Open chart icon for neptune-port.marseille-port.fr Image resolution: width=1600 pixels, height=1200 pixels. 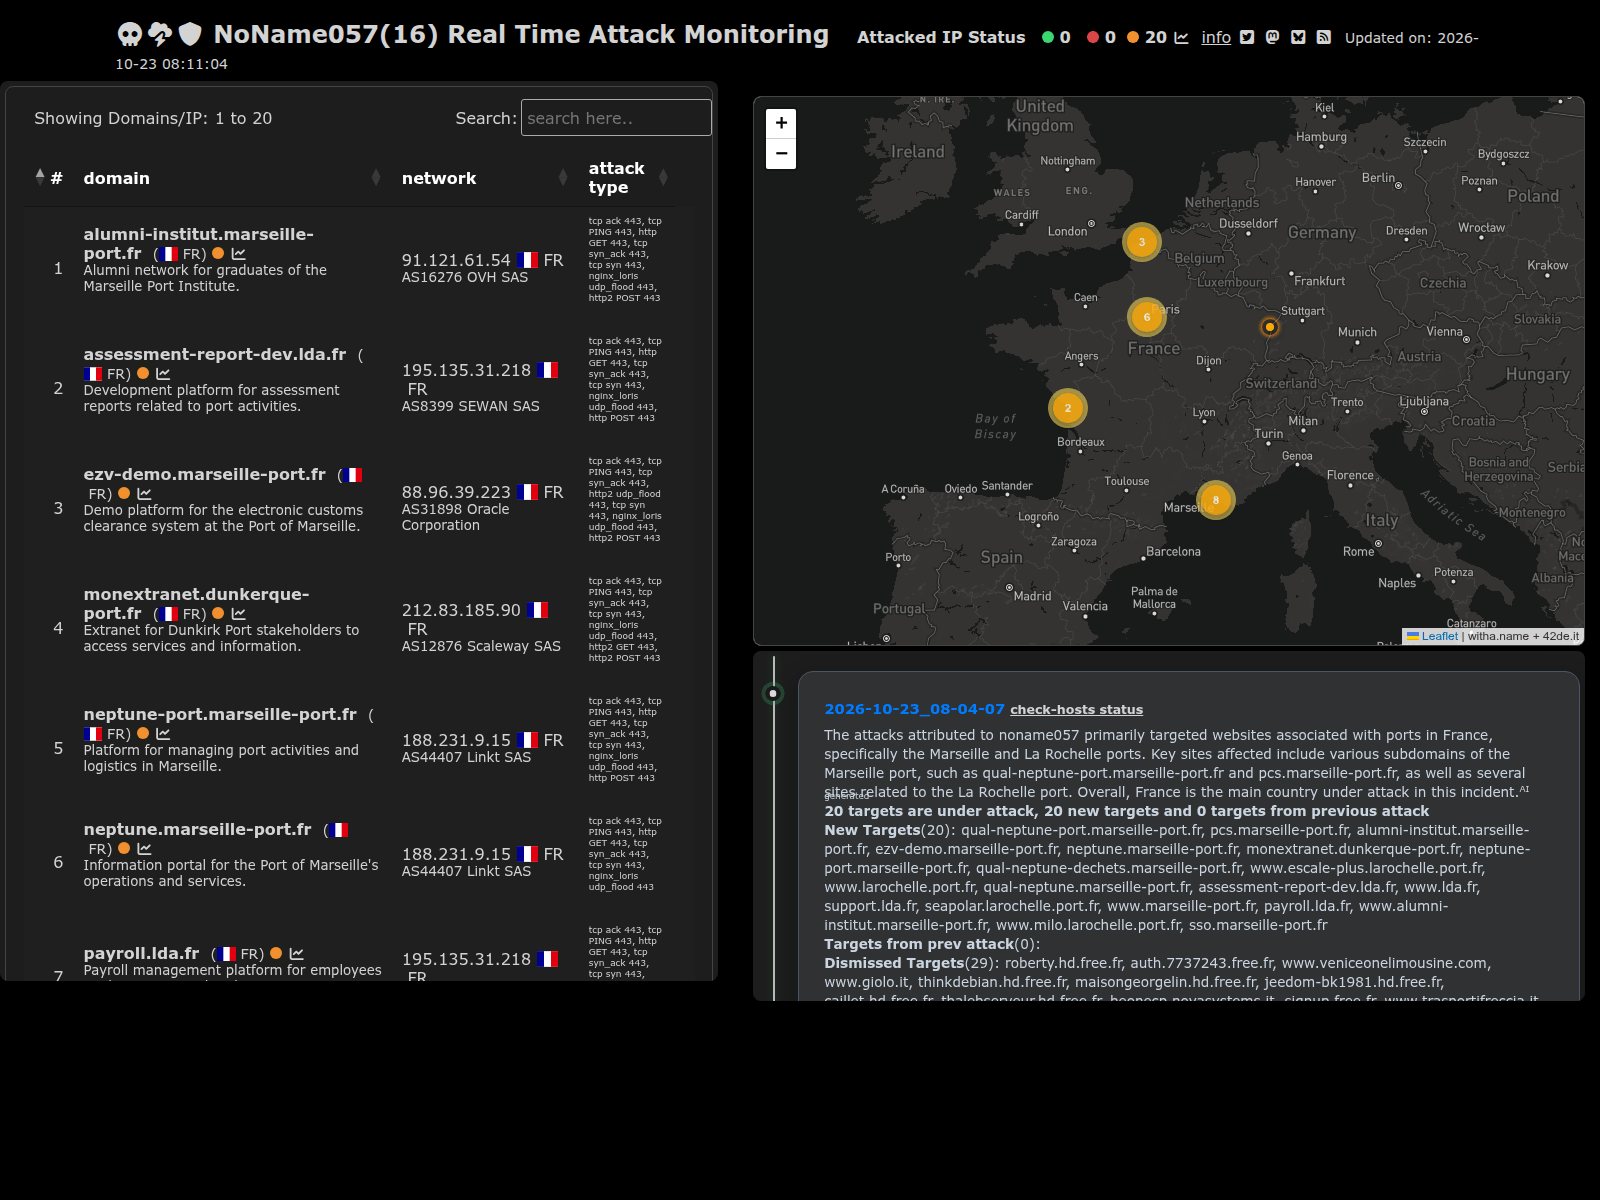coord(163,734)
